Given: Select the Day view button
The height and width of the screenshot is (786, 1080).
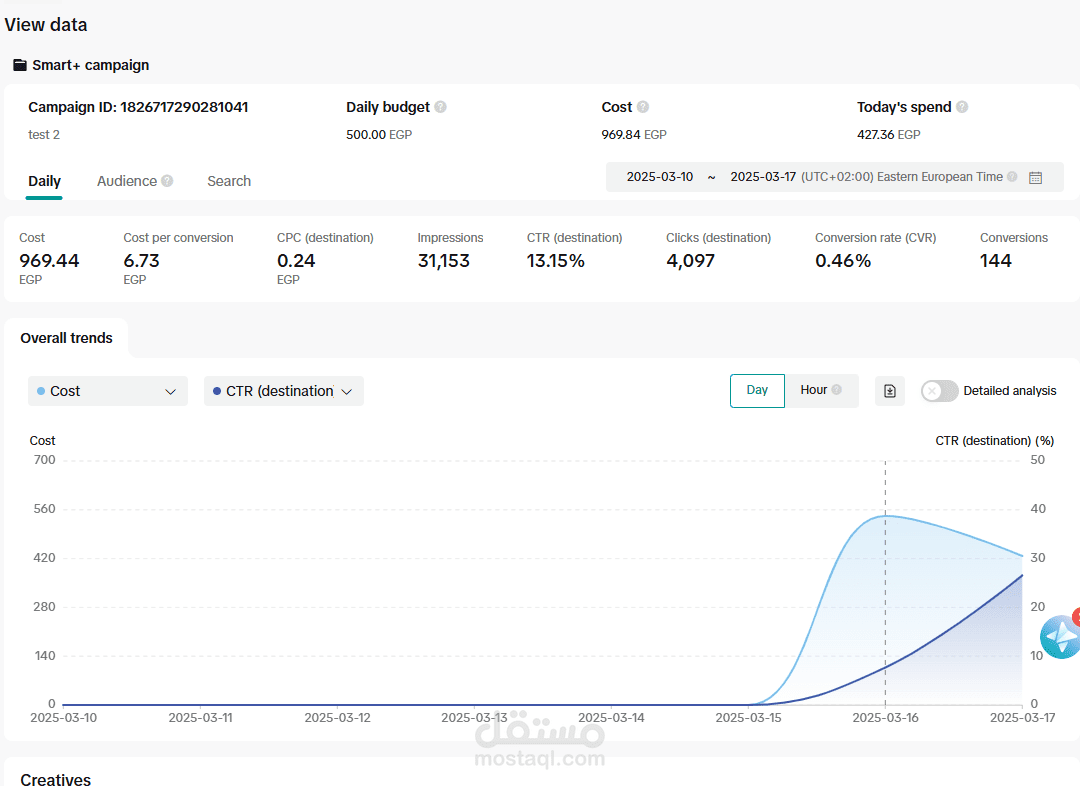Looking at the screenshot, I should pyautogui.click(x=757, y=391).
